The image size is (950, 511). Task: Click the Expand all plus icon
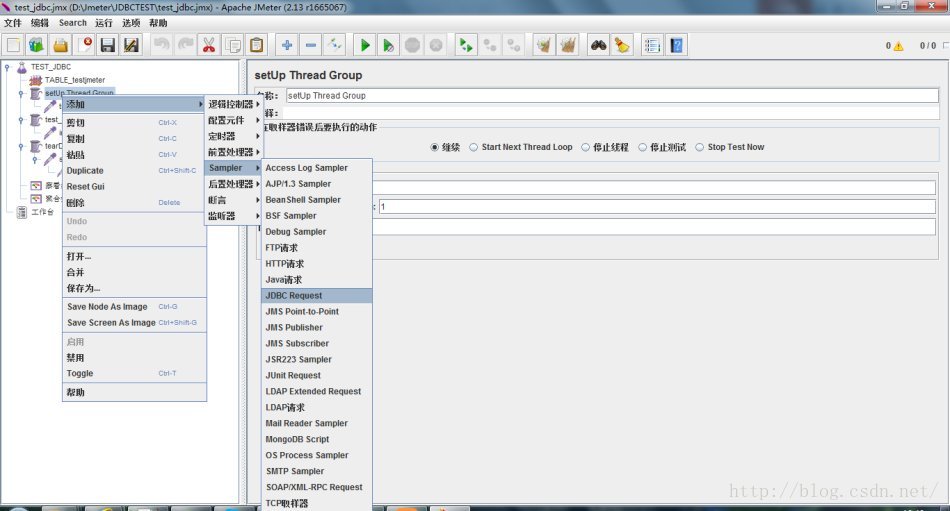287,45
